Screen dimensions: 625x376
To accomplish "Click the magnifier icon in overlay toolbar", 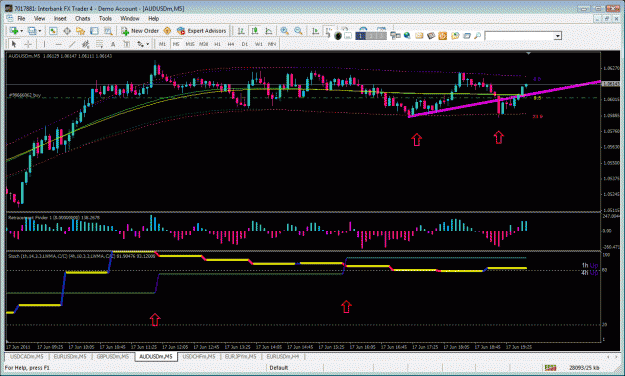I will [x=477, y=35].
